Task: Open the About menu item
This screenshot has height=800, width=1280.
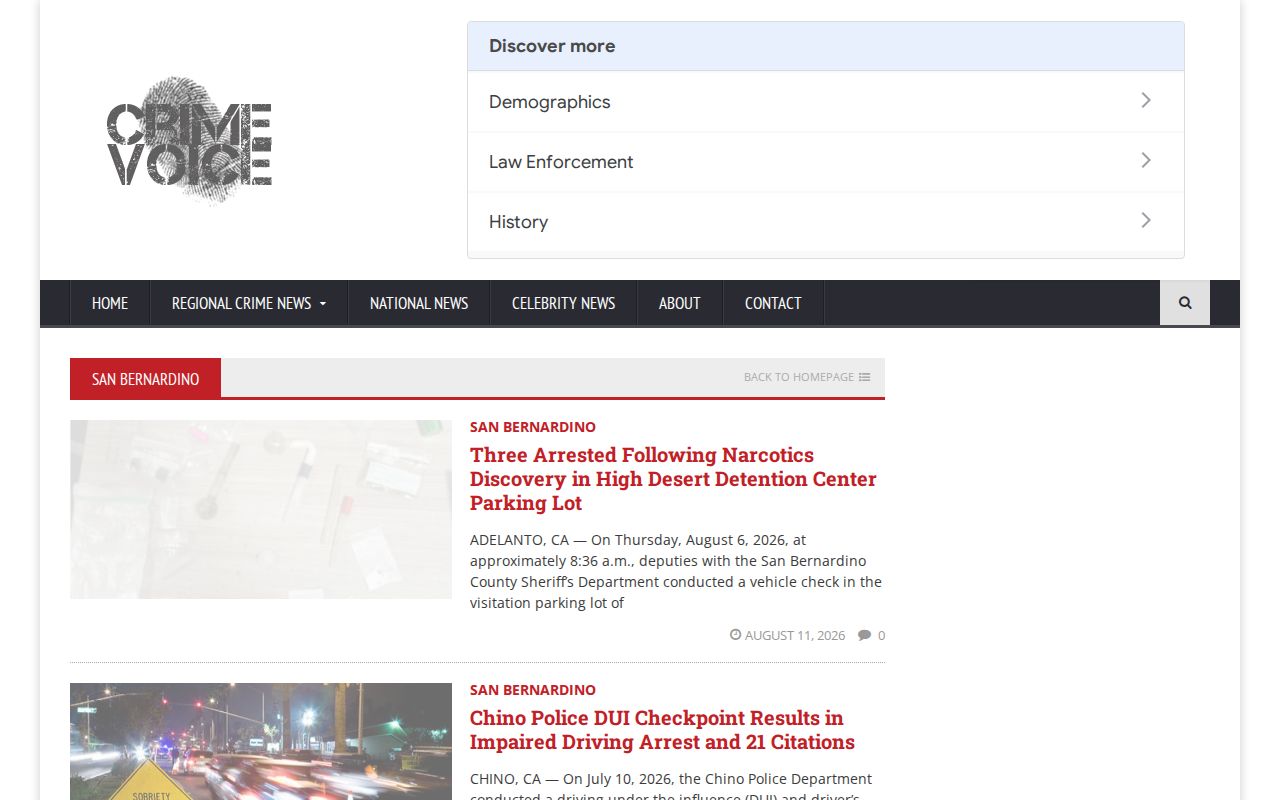Action: [x=680, y=303]
